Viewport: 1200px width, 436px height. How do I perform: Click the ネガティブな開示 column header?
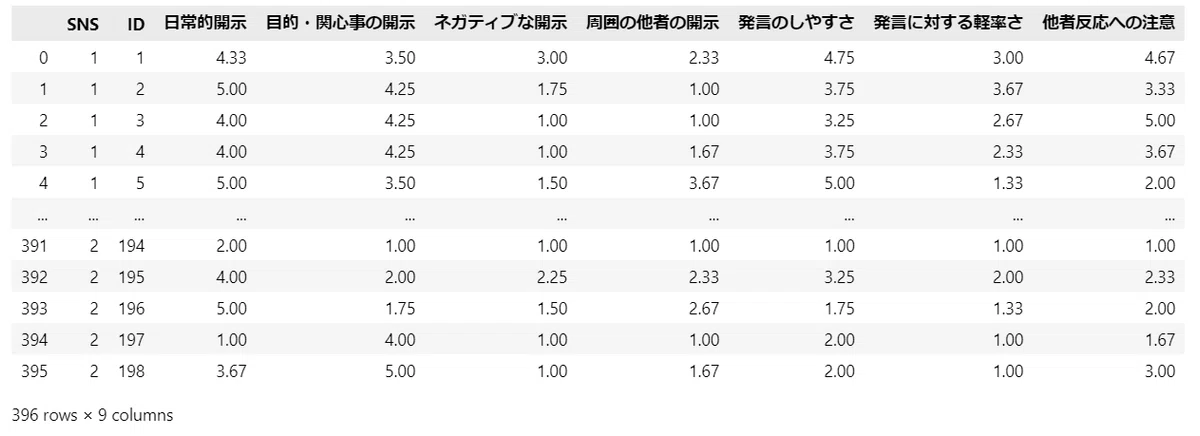(x=501, y=25)
